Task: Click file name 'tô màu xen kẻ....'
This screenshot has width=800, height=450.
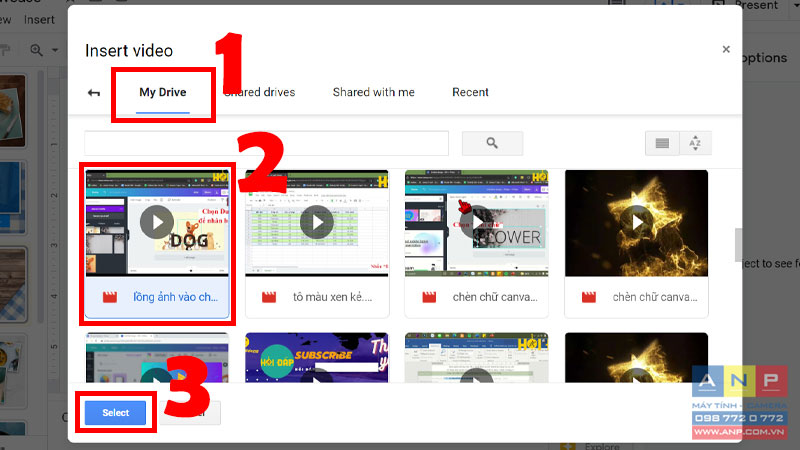Action: [x=333, y=297]
